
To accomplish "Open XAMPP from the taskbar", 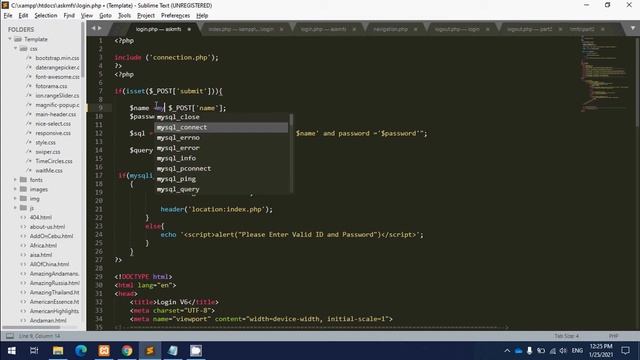I will click(x=104, y=351).
